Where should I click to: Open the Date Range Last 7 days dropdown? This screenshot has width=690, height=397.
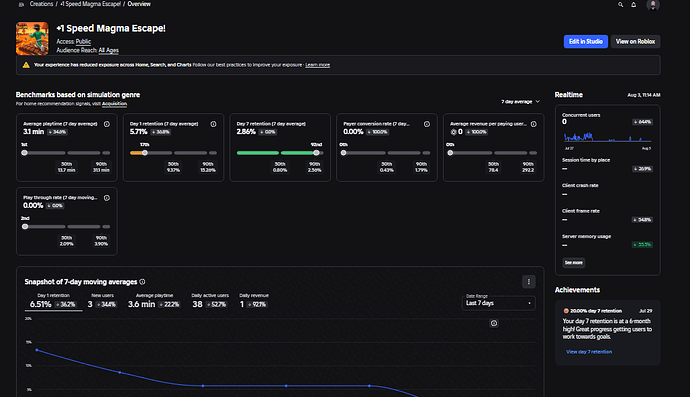tap(499, 302)
